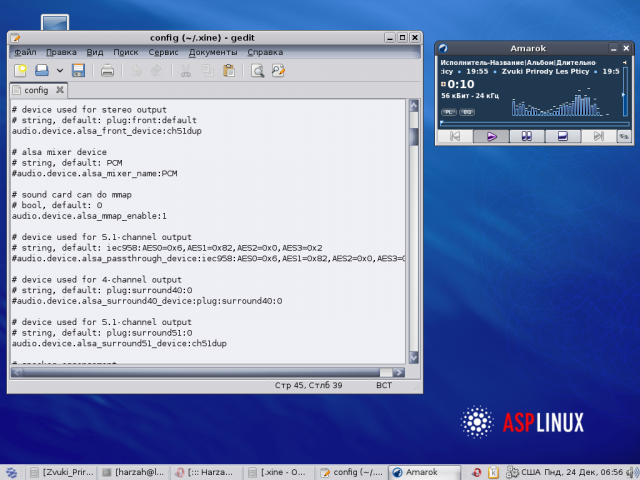Toggle the PL playlist button in Amarok

pos(449,112)
